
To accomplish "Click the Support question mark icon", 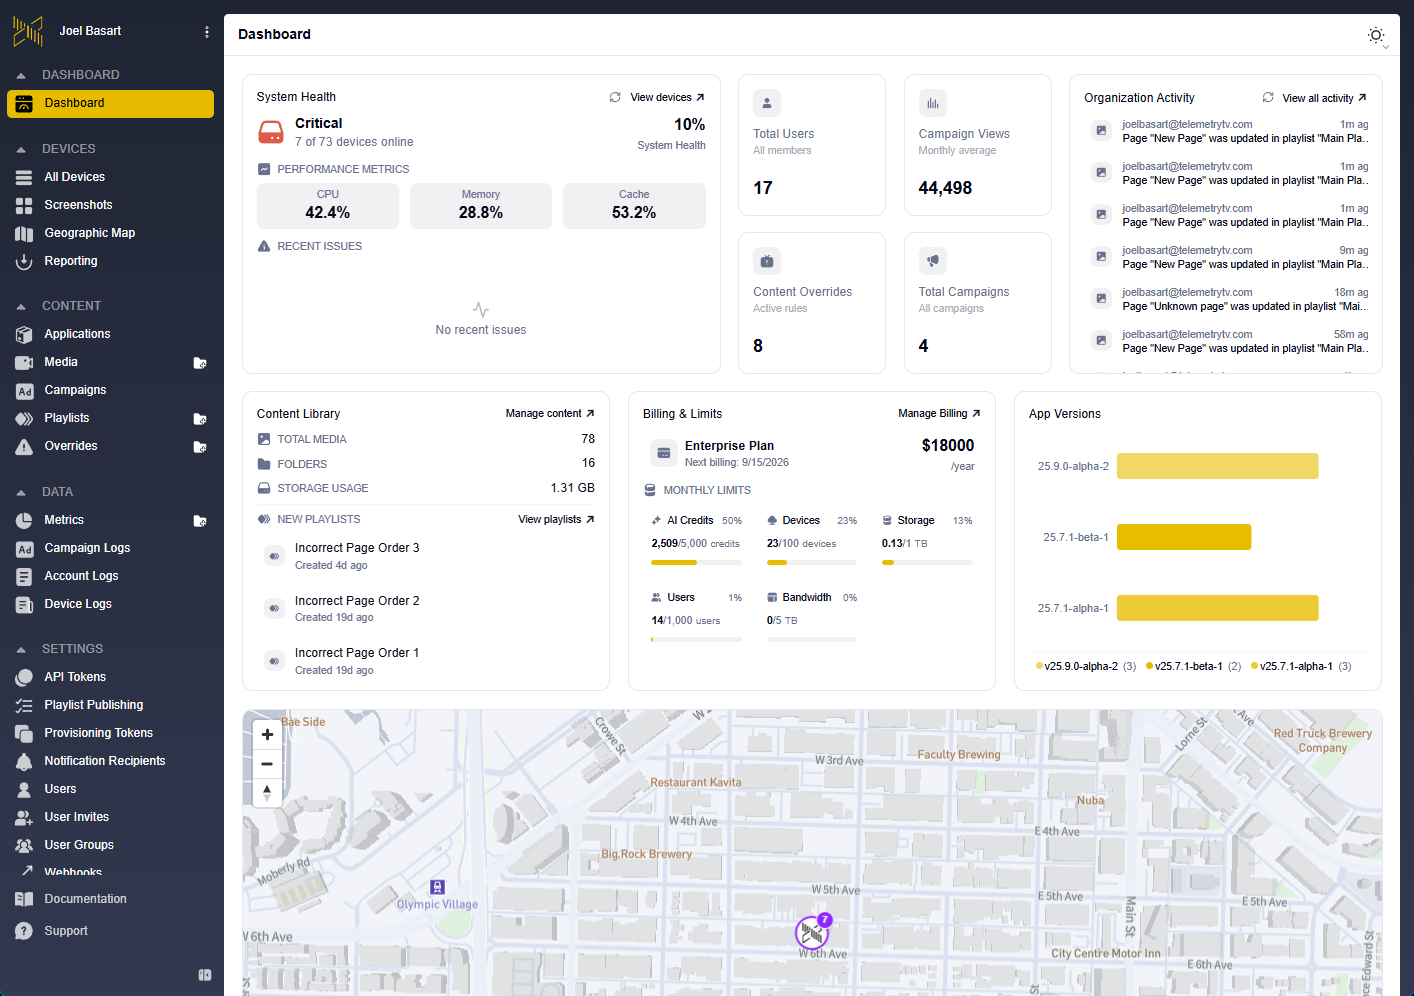I will pyautogui.click(x=24, y=932).
